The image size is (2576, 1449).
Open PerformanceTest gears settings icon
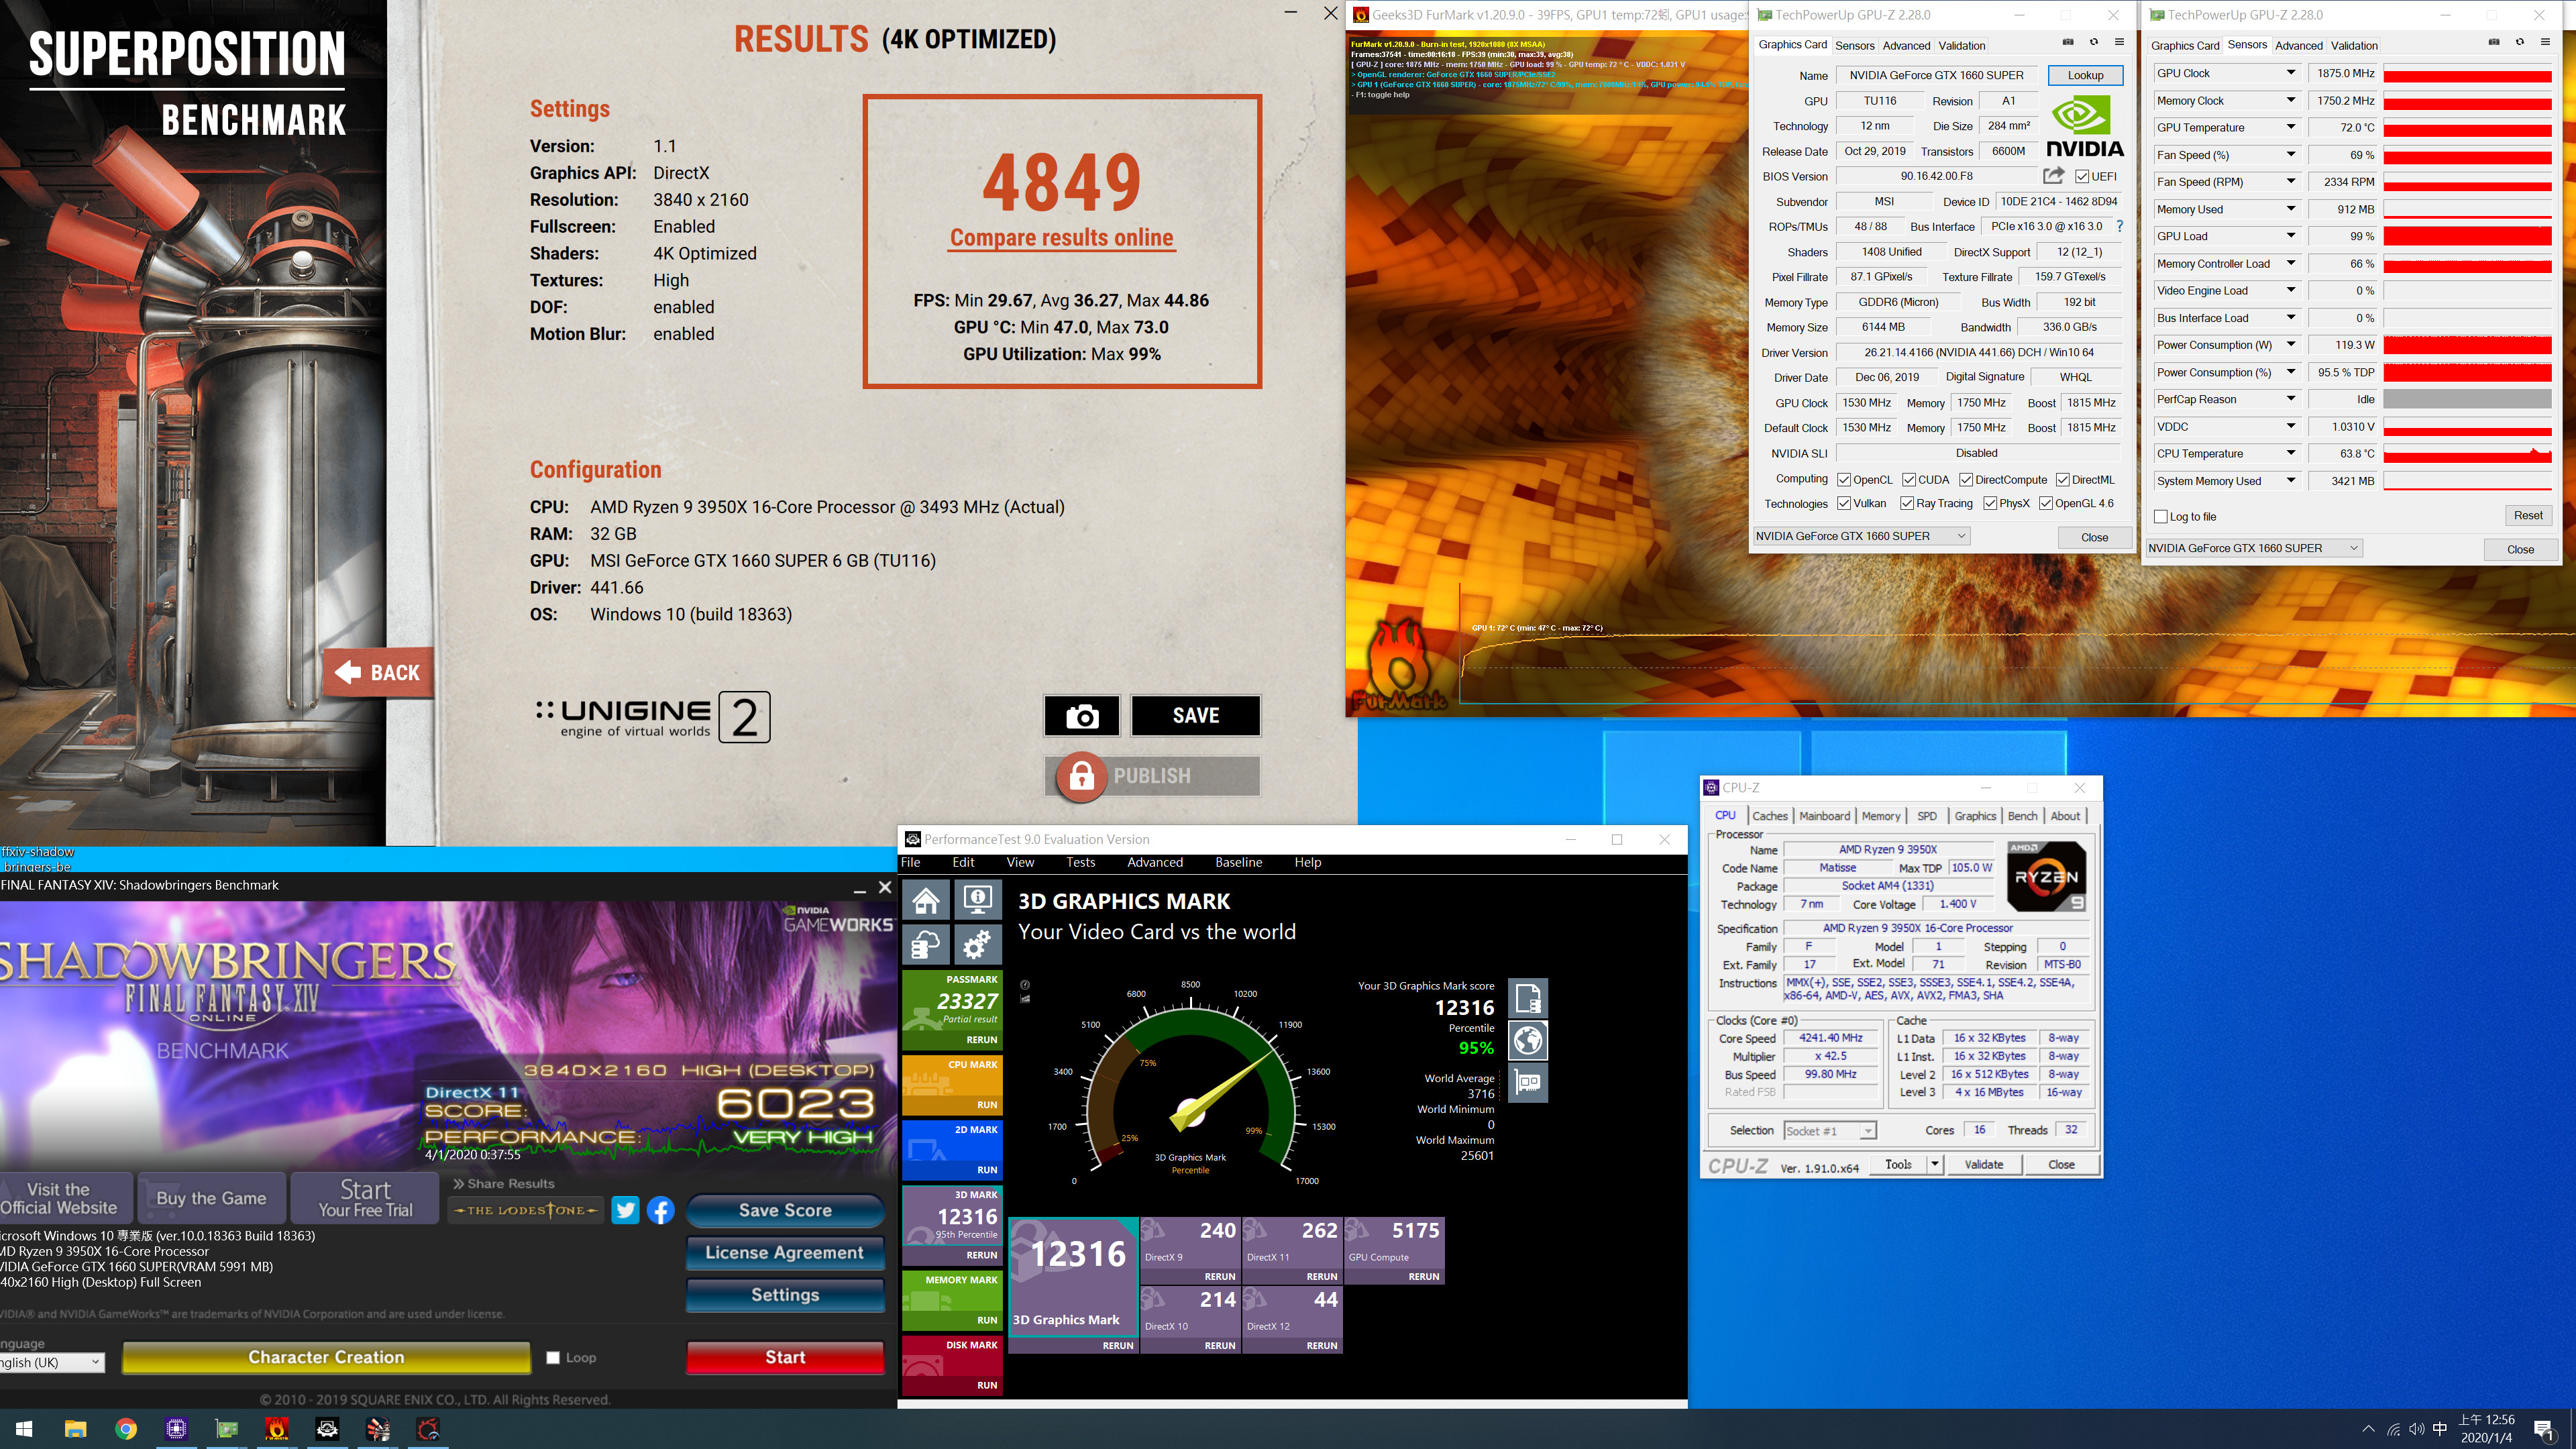point(977,944)
